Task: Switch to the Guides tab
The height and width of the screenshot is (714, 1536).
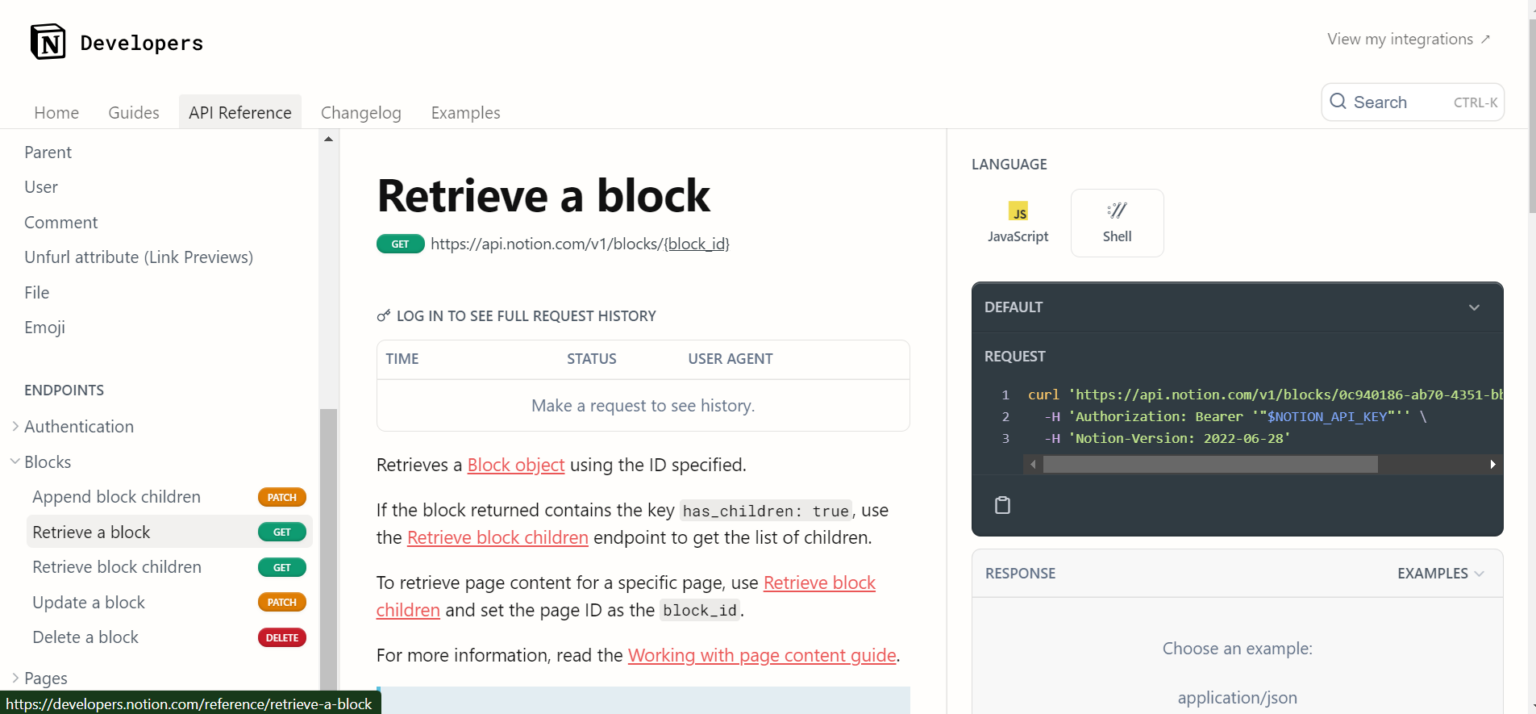Action: (x=134, y=113)
